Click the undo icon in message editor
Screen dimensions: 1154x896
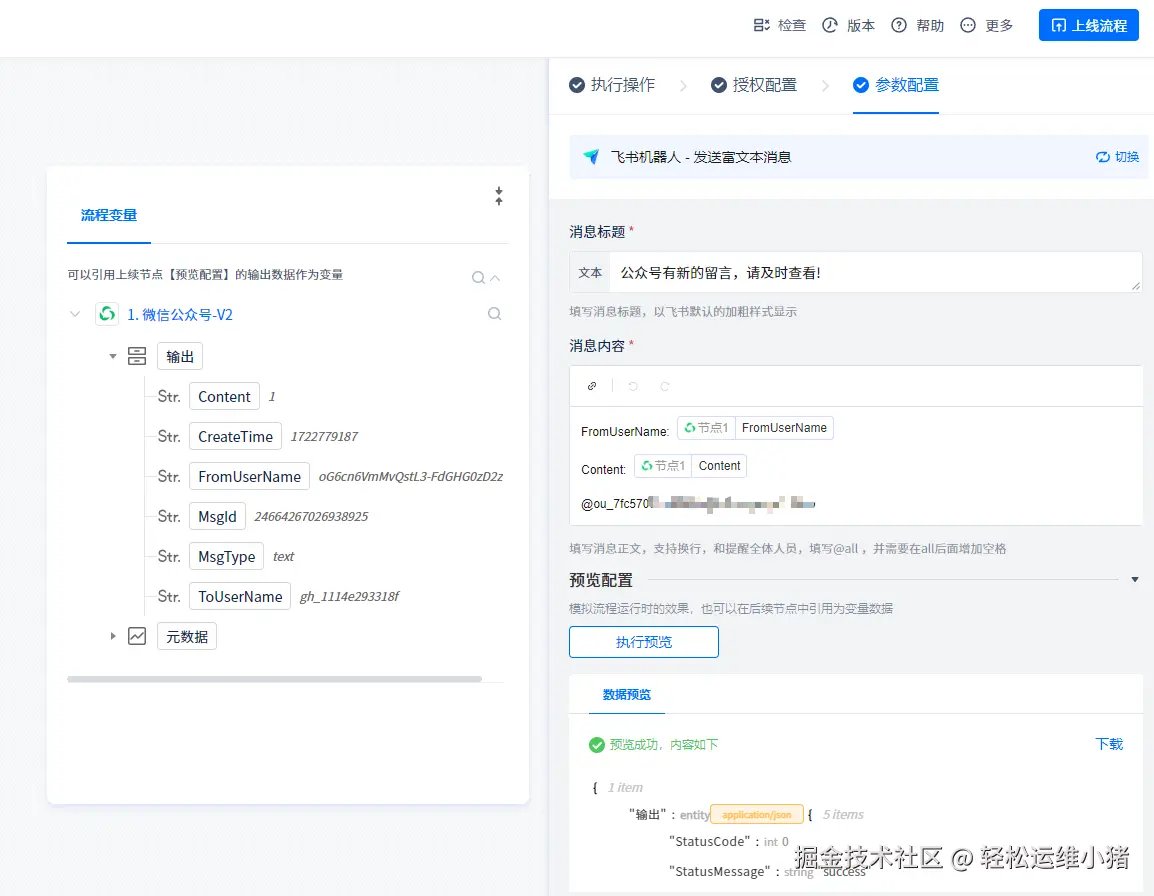pos(633,386)
